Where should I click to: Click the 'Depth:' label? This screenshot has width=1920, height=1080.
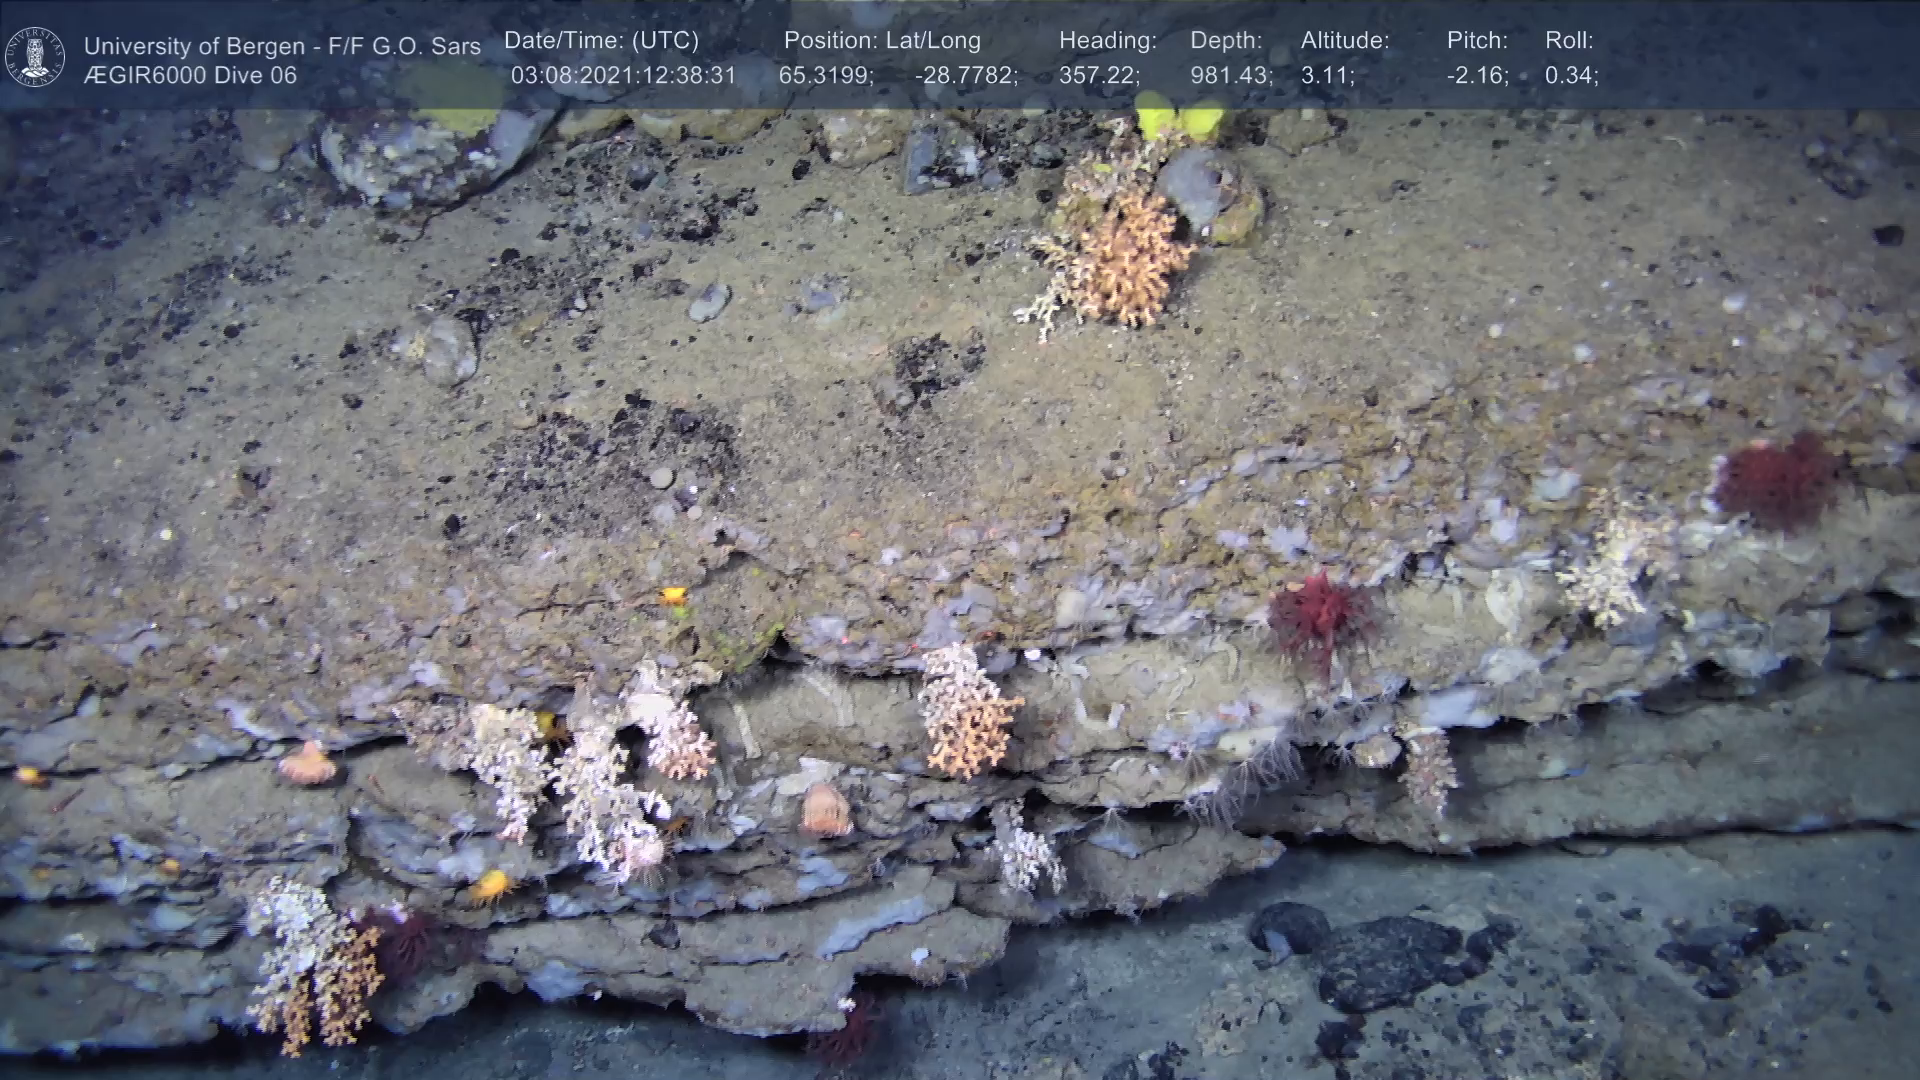pyautogui.click(x=1226, y=41)
